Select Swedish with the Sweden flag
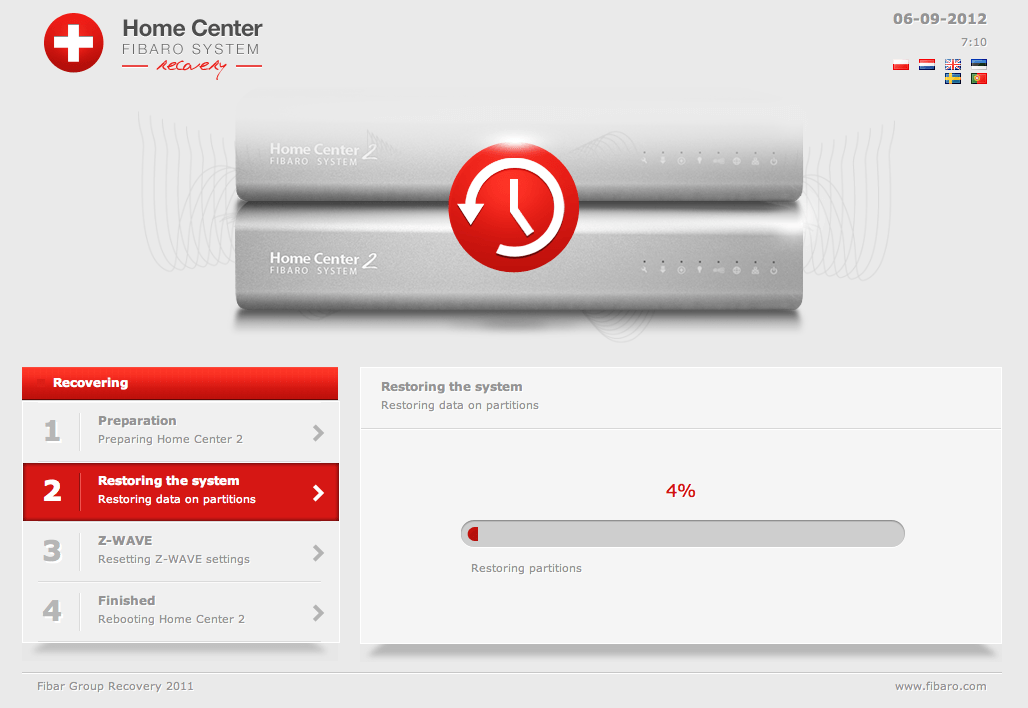The width and height of the screenshot is (1028, 708). (953, 79)
